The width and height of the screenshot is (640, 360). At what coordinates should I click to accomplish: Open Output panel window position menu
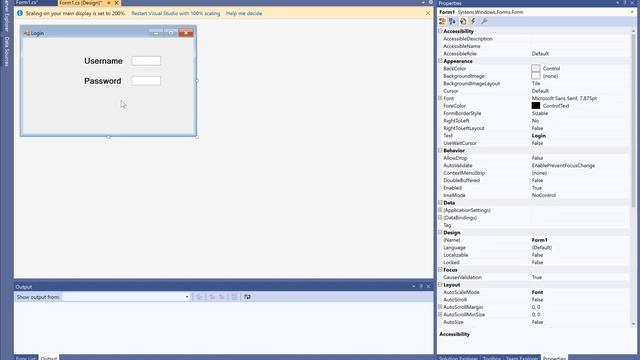tap(414, 287)
